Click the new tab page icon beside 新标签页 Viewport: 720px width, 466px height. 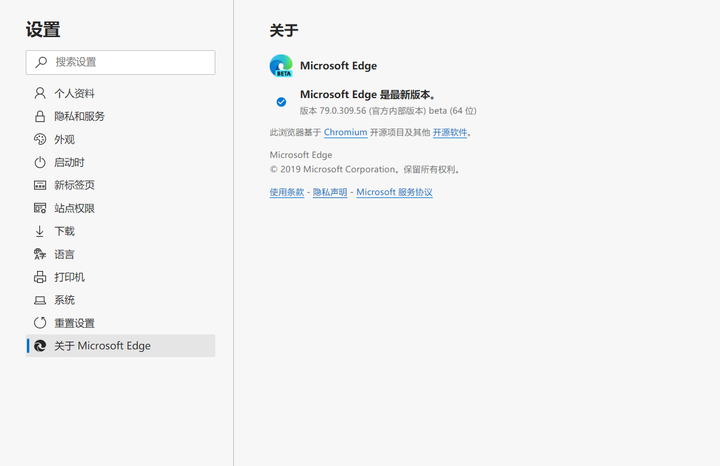[40, 185]
